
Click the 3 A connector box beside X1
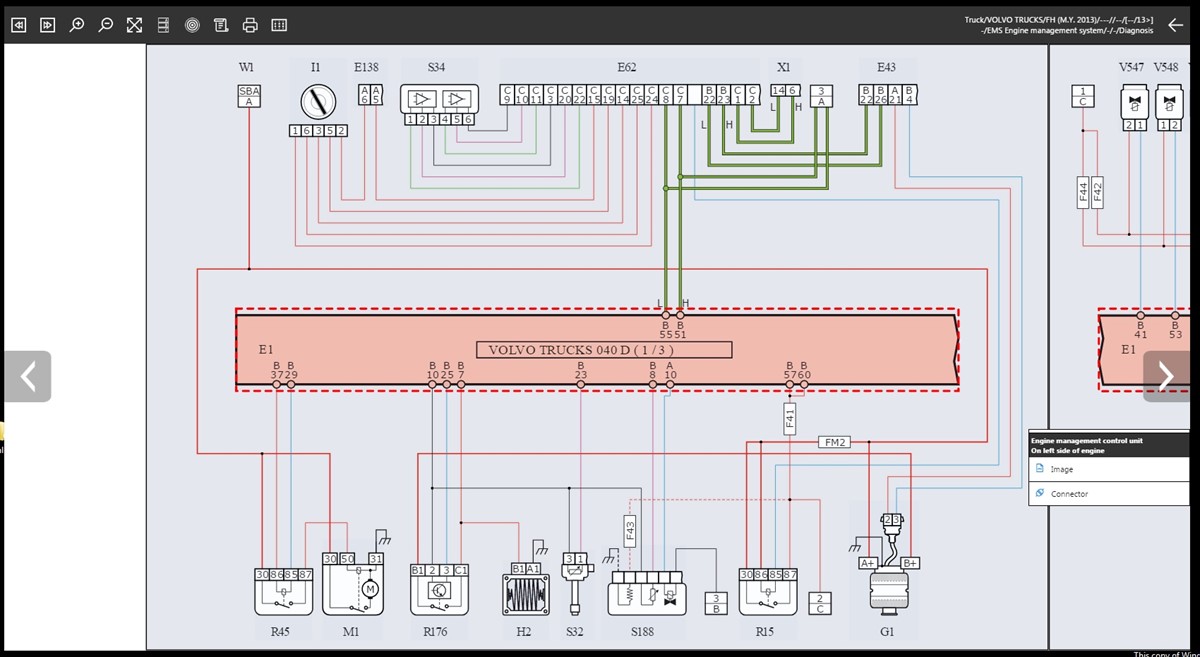pos(821,96)
